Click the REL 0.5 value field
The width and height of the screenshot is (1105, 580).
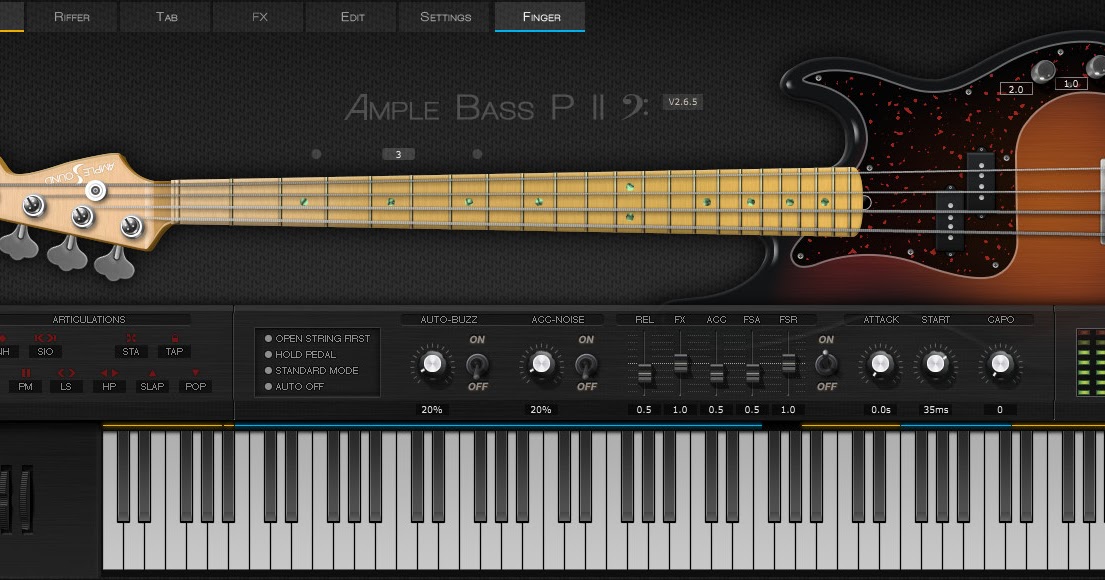(x=644, y=409)
